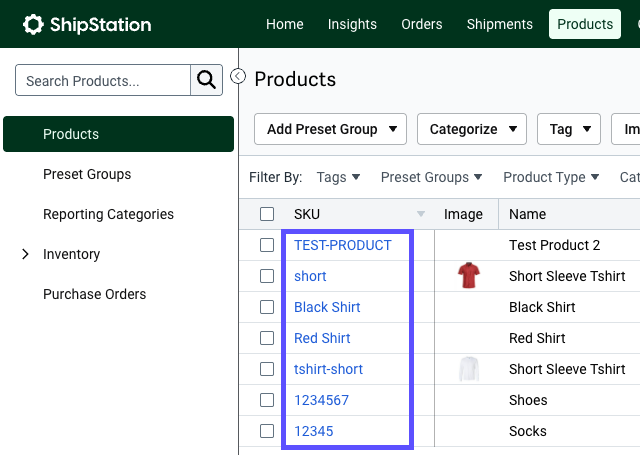Select the Black Shirt row checkbox
Viewport: 640px width, 455px height.
tap(267, 307)
